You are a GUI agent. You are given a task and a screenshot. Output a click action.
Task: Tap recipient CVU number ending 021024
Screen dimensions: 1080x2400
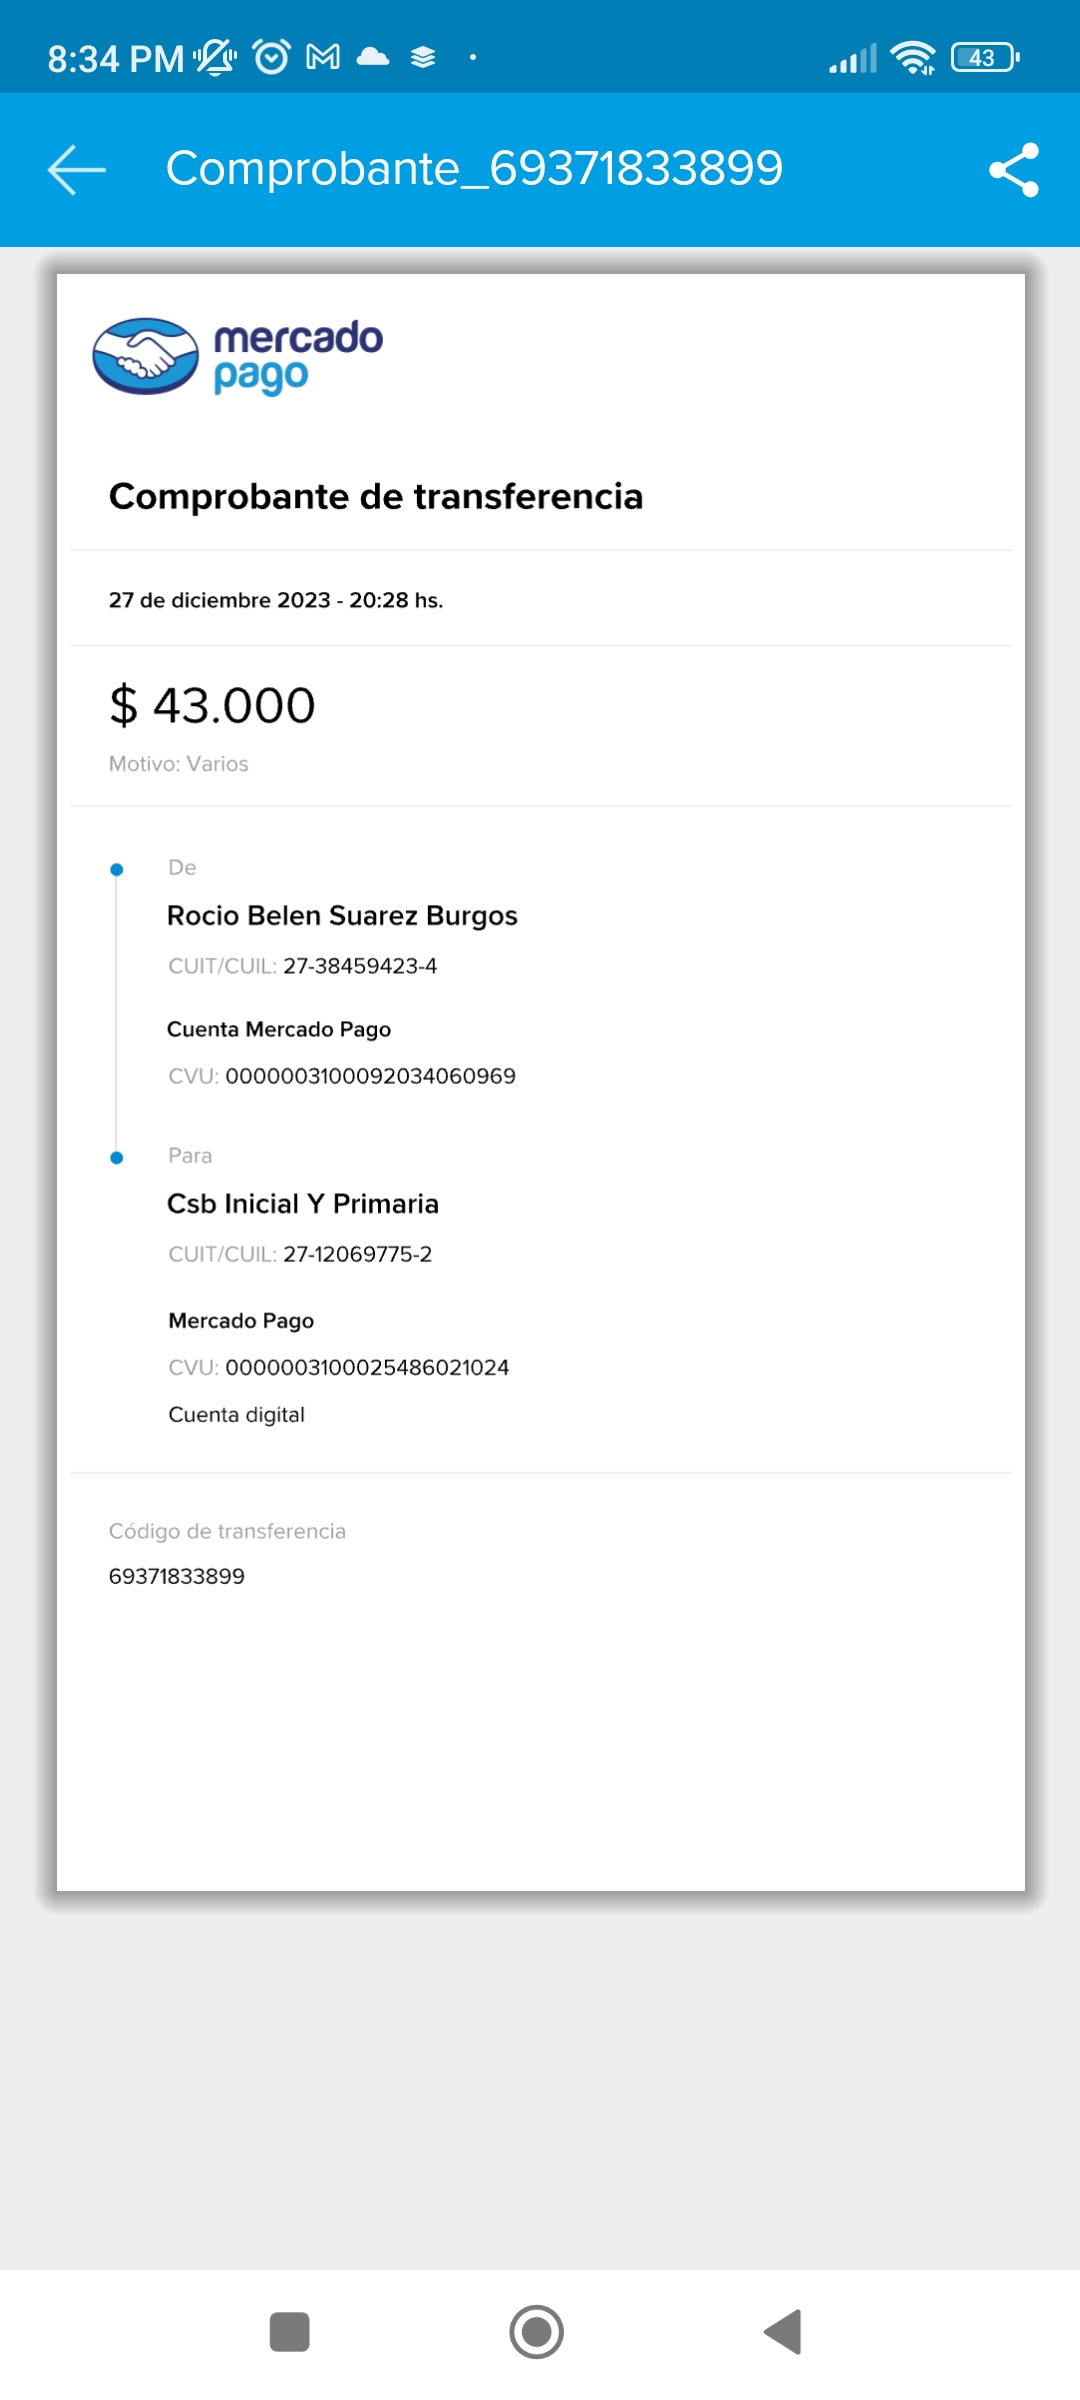pyautogui.click(x=367, y=1368)
